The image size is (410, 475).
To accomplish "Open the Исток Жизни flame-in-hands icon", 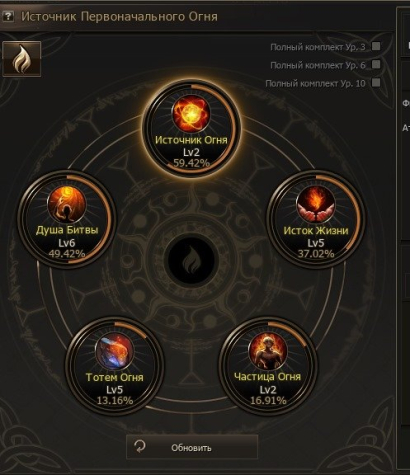I will tap(316, 204).
